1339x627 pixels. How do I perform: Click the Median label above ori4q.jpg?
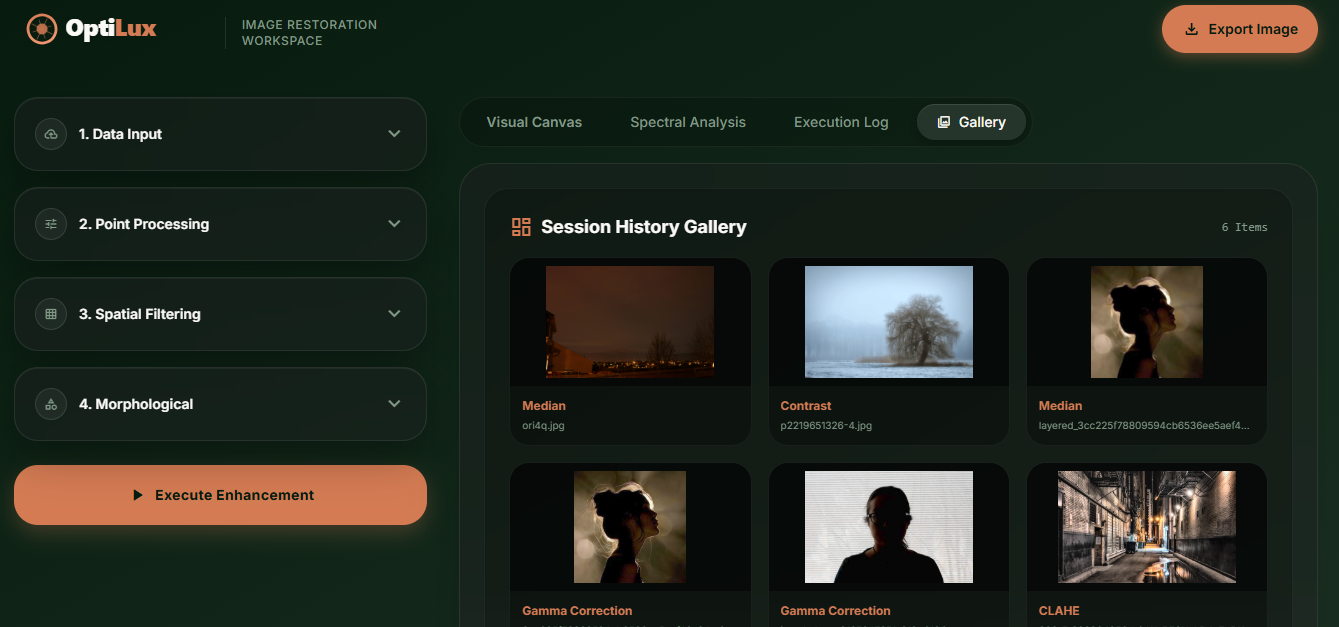544,406
